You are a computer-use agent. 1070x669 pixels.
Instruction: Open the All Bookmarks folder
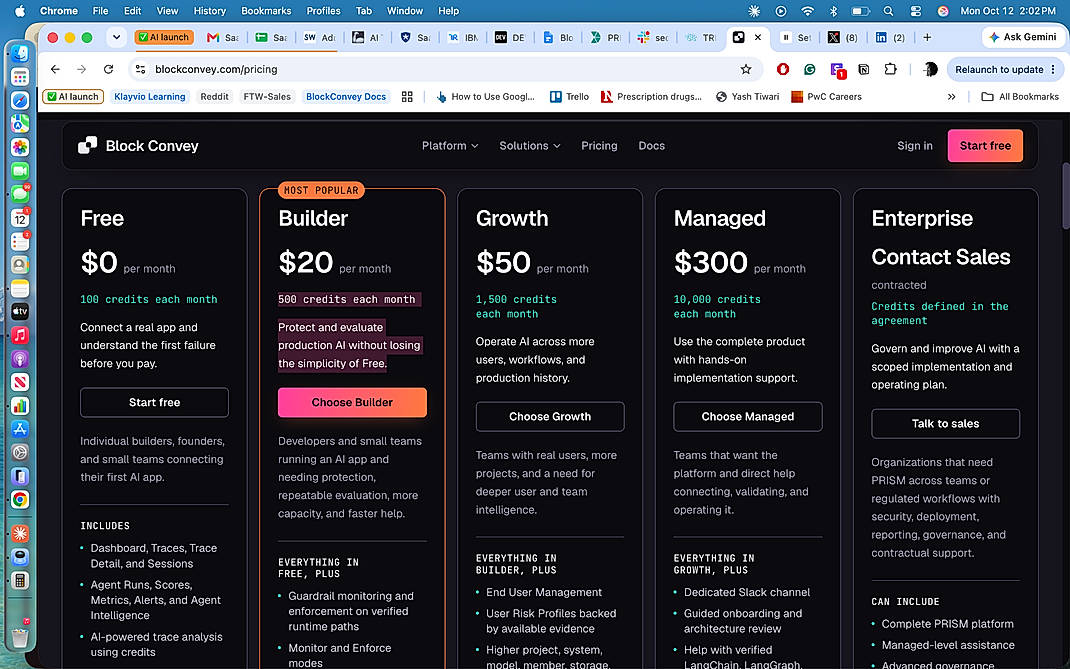pos(1020,97)
